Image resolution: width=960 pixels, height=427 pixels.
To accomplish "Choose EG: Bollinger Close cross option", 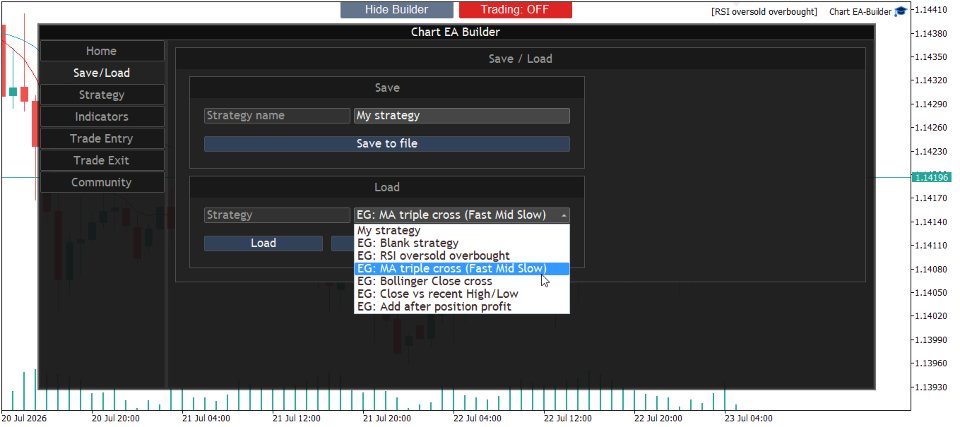I will (462, 281).
